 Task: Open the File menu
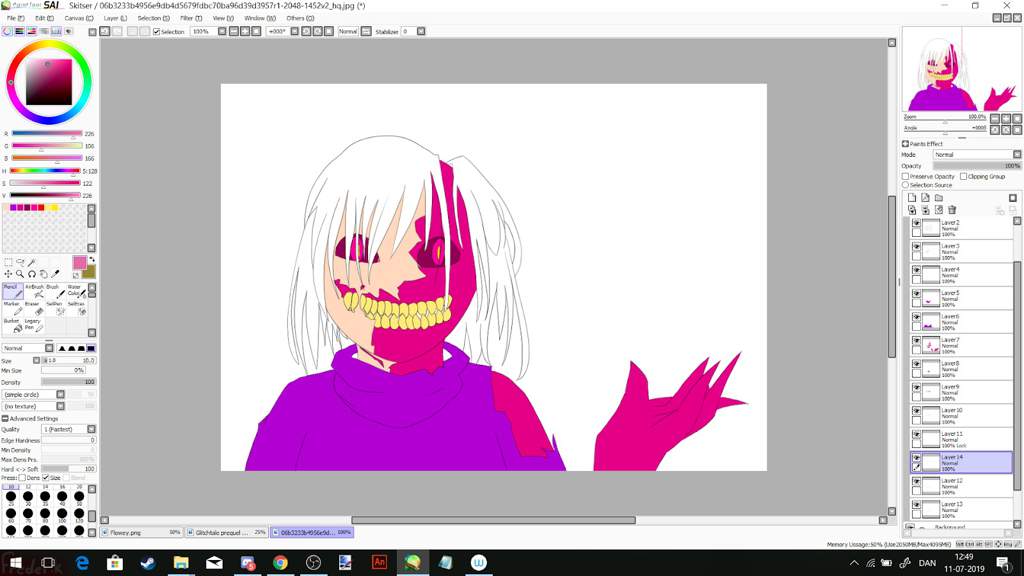(x=16, y=18)
